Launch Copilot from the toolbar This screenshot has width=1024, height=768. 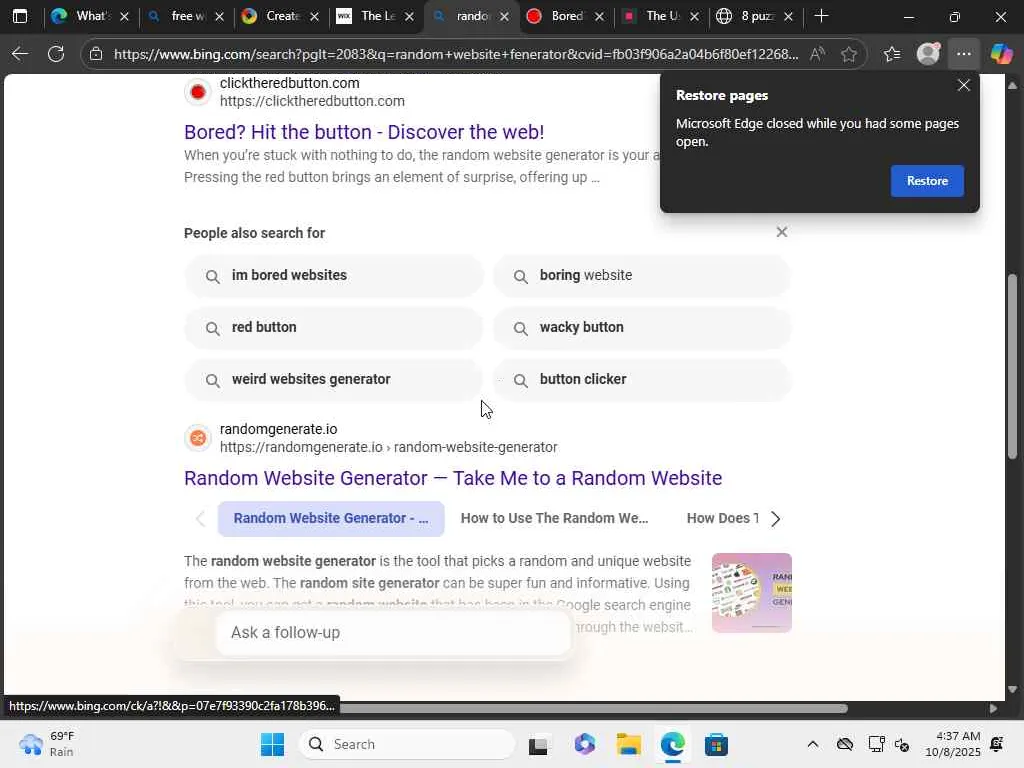pyautogui.click(x=1000, y=54)
